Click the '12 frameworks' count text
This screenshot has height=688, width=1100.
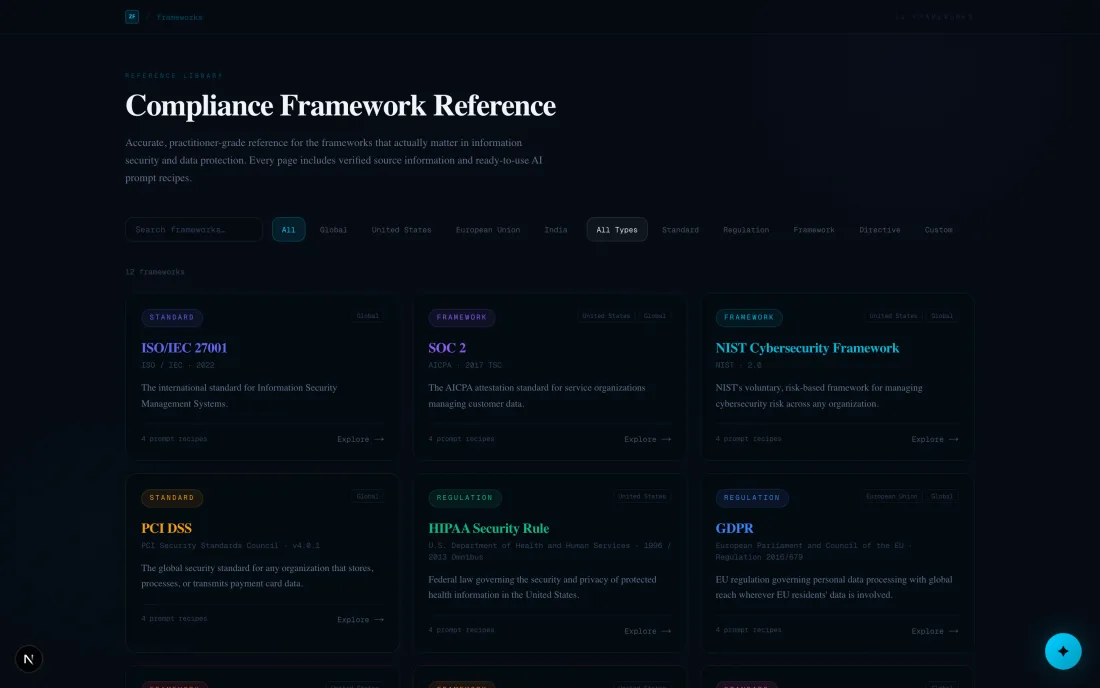pyautogui.click(x=155, y=272)
